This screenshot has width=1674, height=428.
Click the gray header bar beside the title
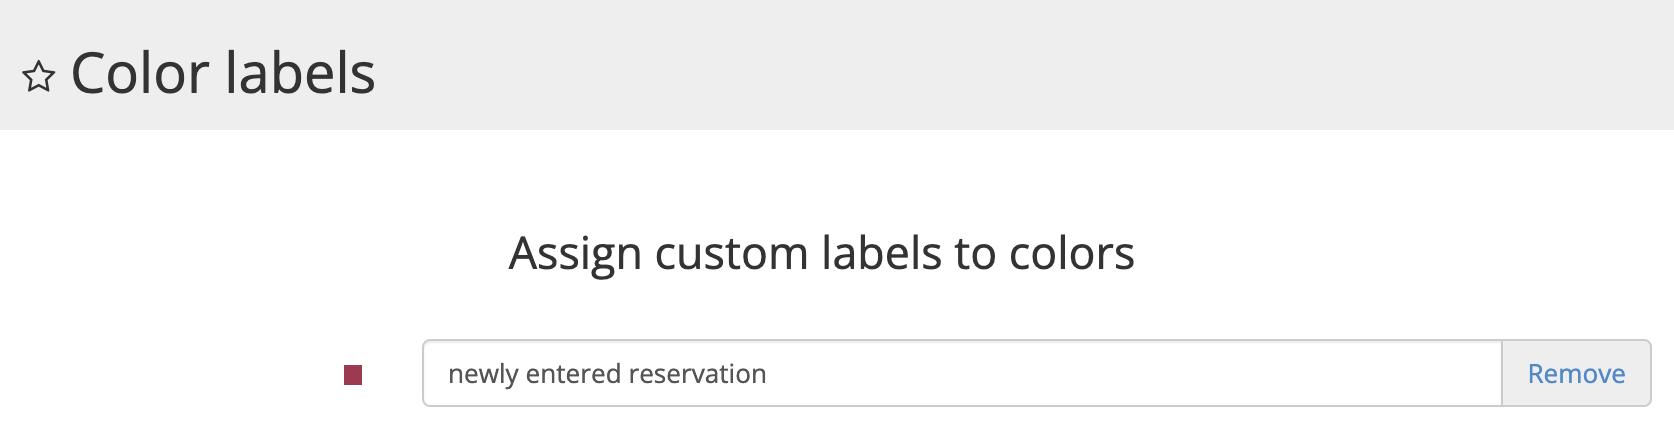[x=1000, y=66]
